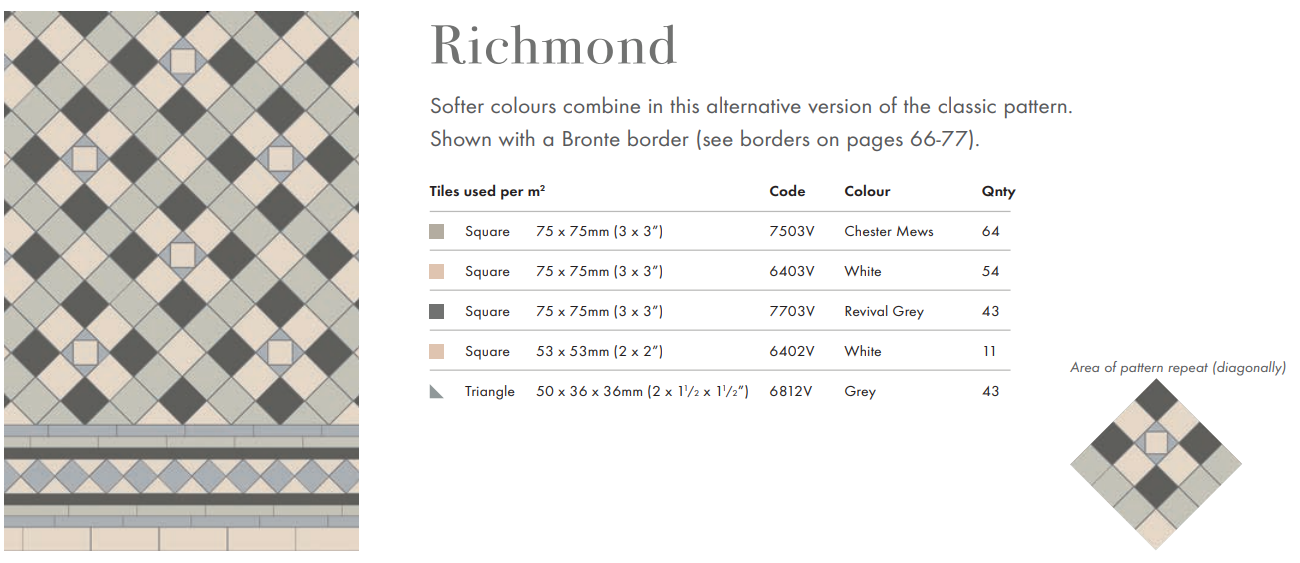The image size is (1300, 563).
Task: Open the Richmond tile pattern image
Action: tap(181, 281)
